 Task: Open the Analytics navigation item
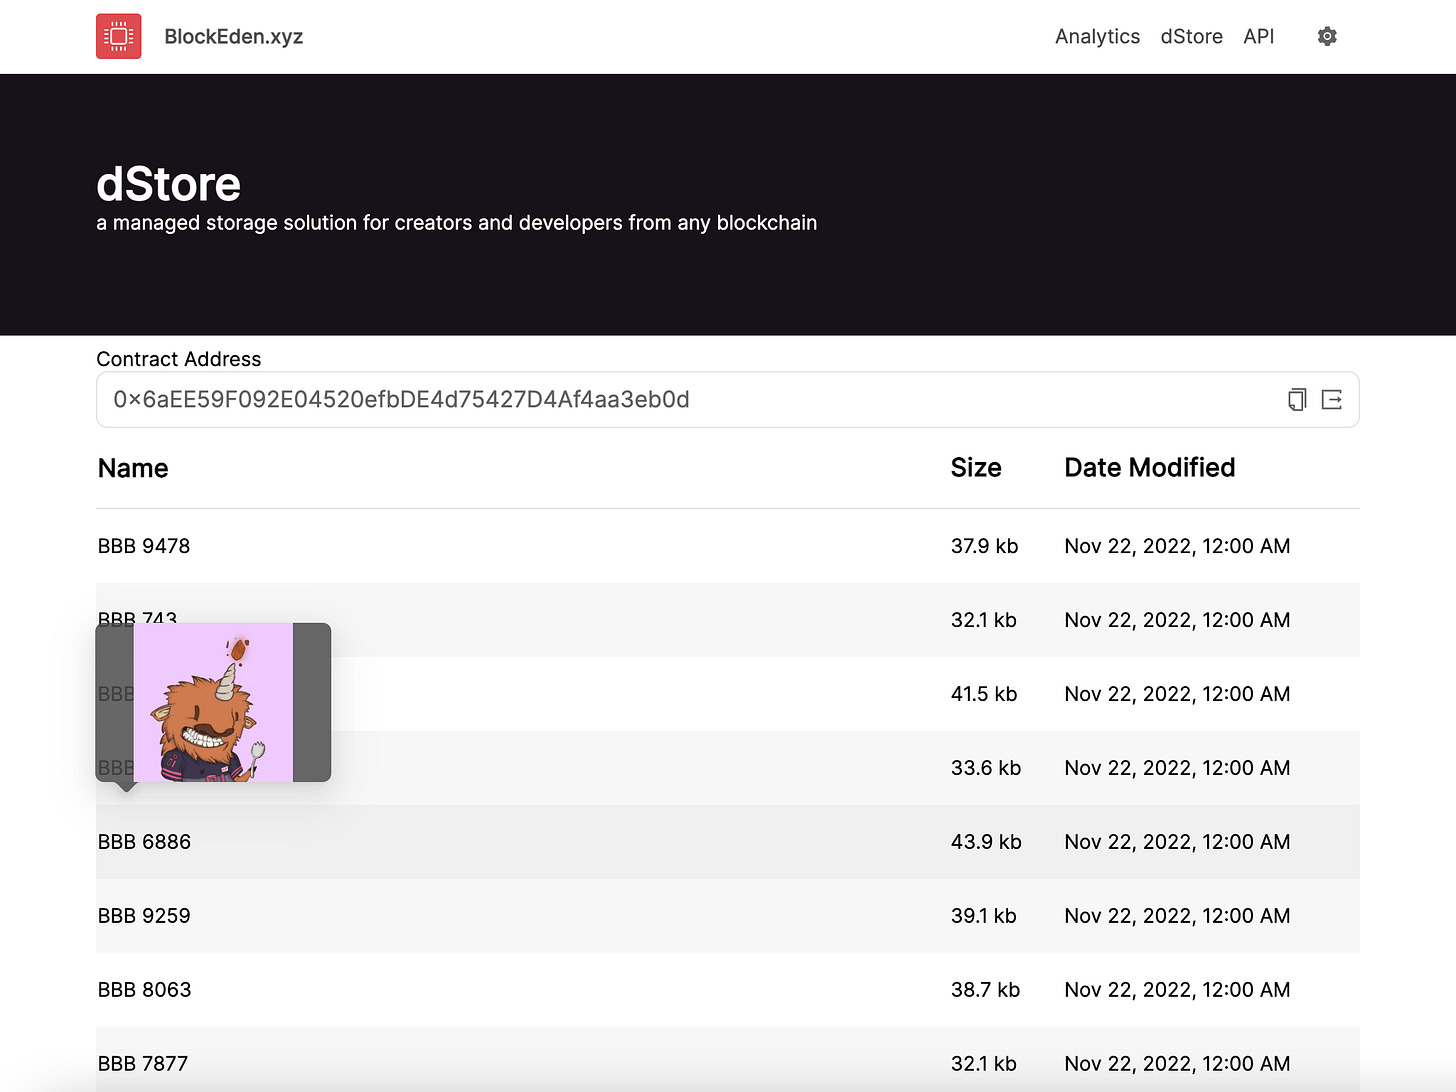1097,37
